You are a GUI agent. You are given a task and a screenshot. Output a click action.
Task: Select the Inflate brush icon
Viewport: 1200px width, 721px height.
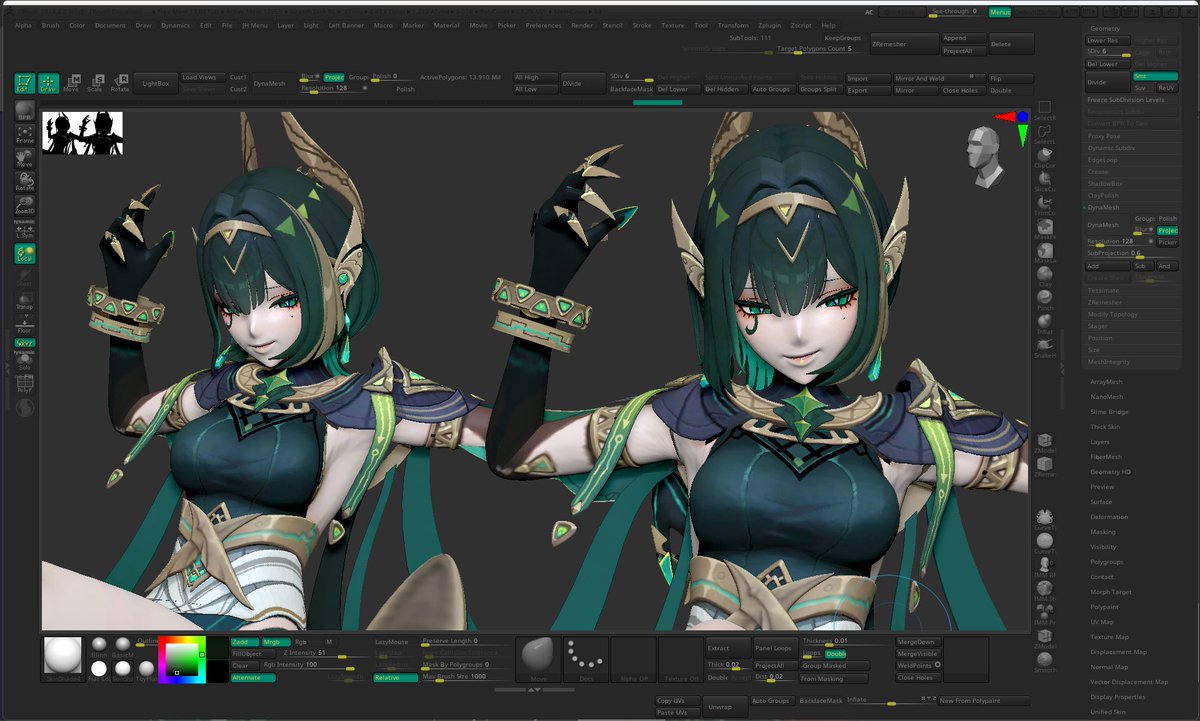(1044, 323)
